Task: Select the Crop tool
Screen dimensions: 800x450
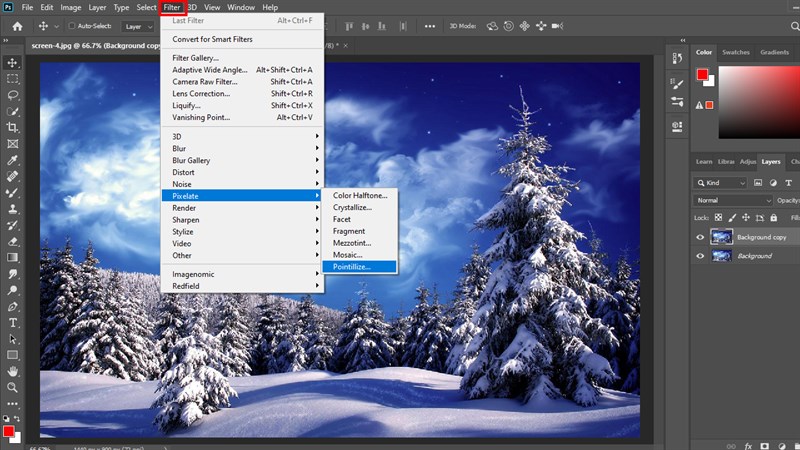Action: point(12,128)
